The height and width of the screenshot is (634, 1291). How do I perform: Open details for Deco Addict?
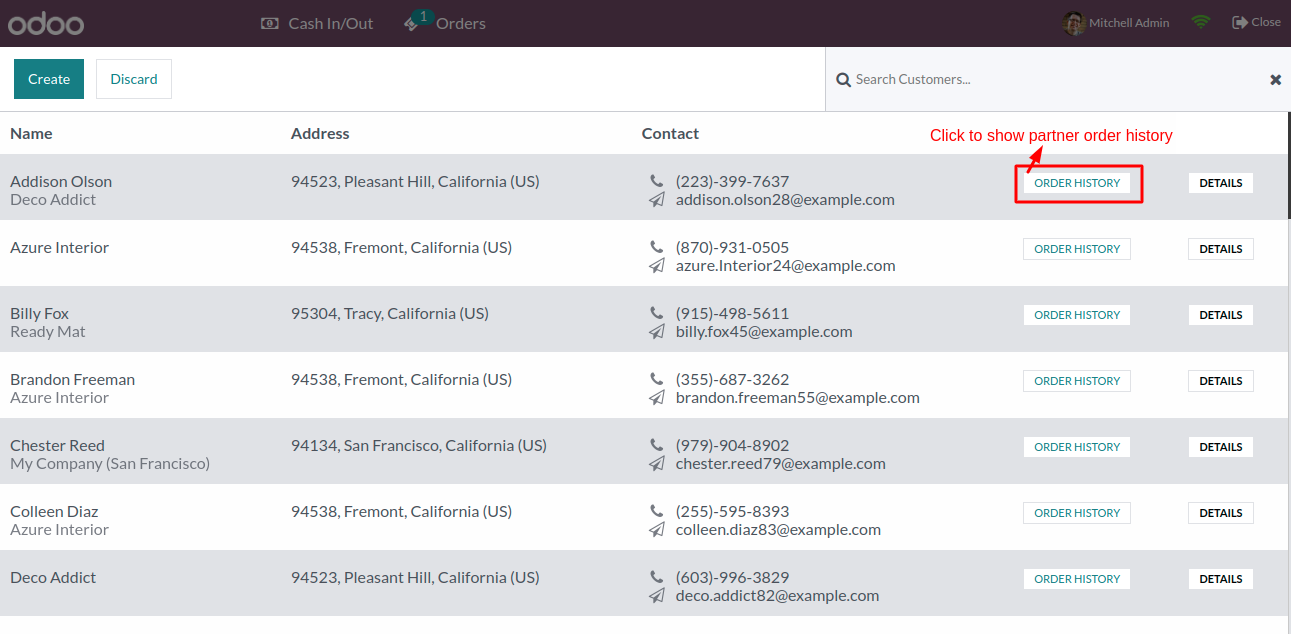click(x=1221, y=579)
